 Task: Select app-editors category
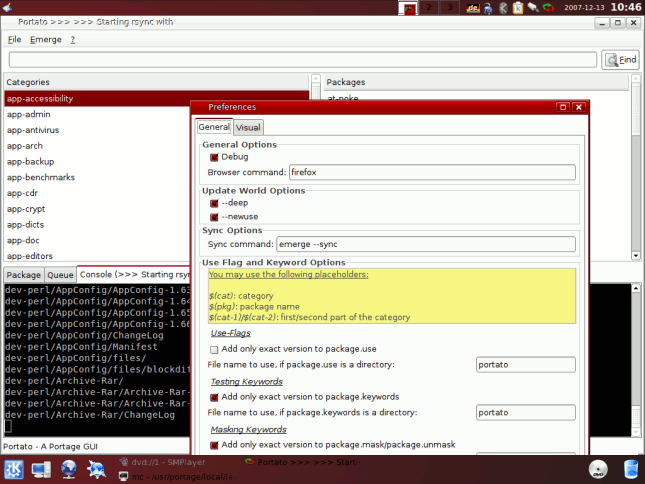[97, 256]
